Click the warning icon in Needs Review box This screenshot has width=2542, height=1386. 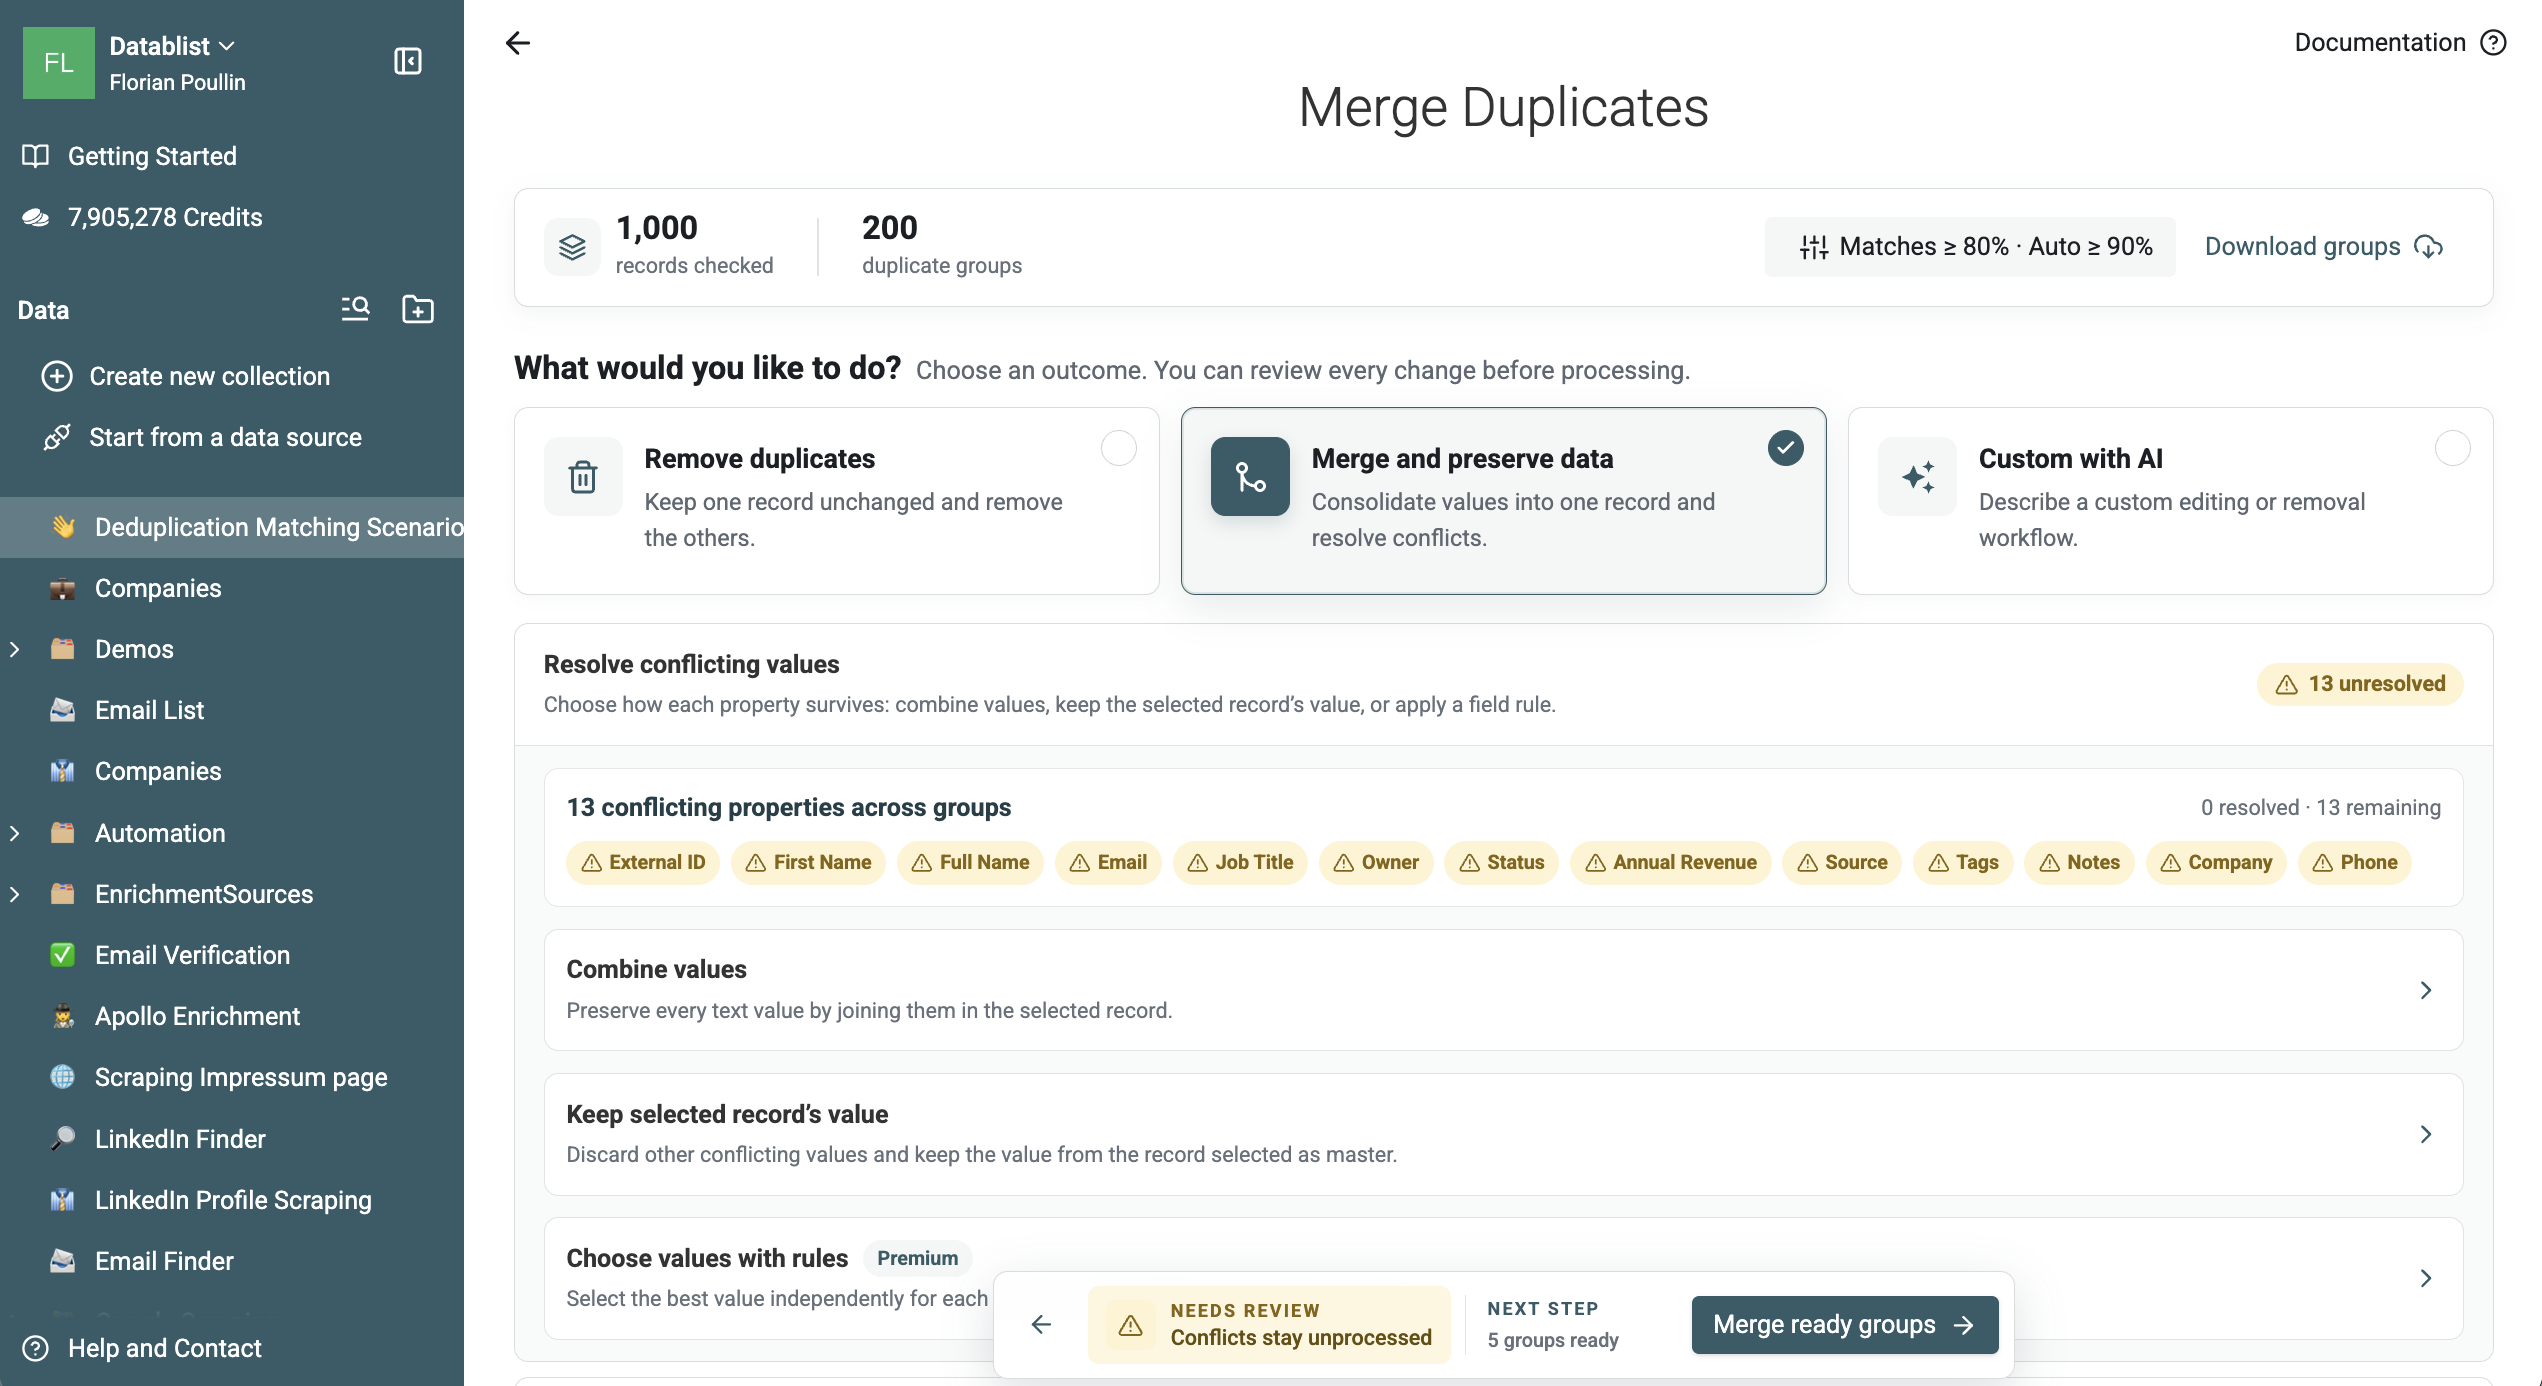coord(1131,1325)
